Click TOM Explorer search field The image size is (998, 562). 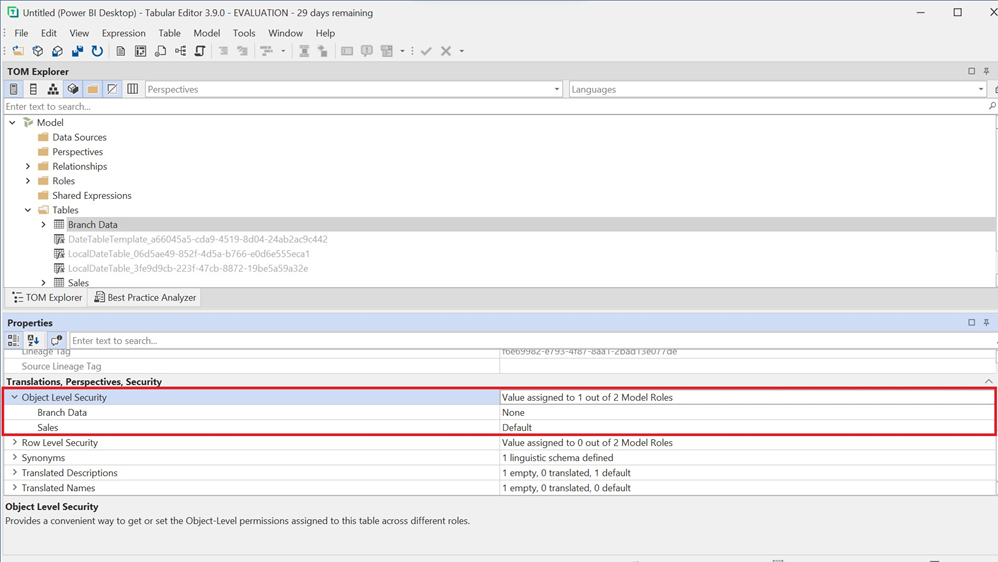(x=496, y=106)
